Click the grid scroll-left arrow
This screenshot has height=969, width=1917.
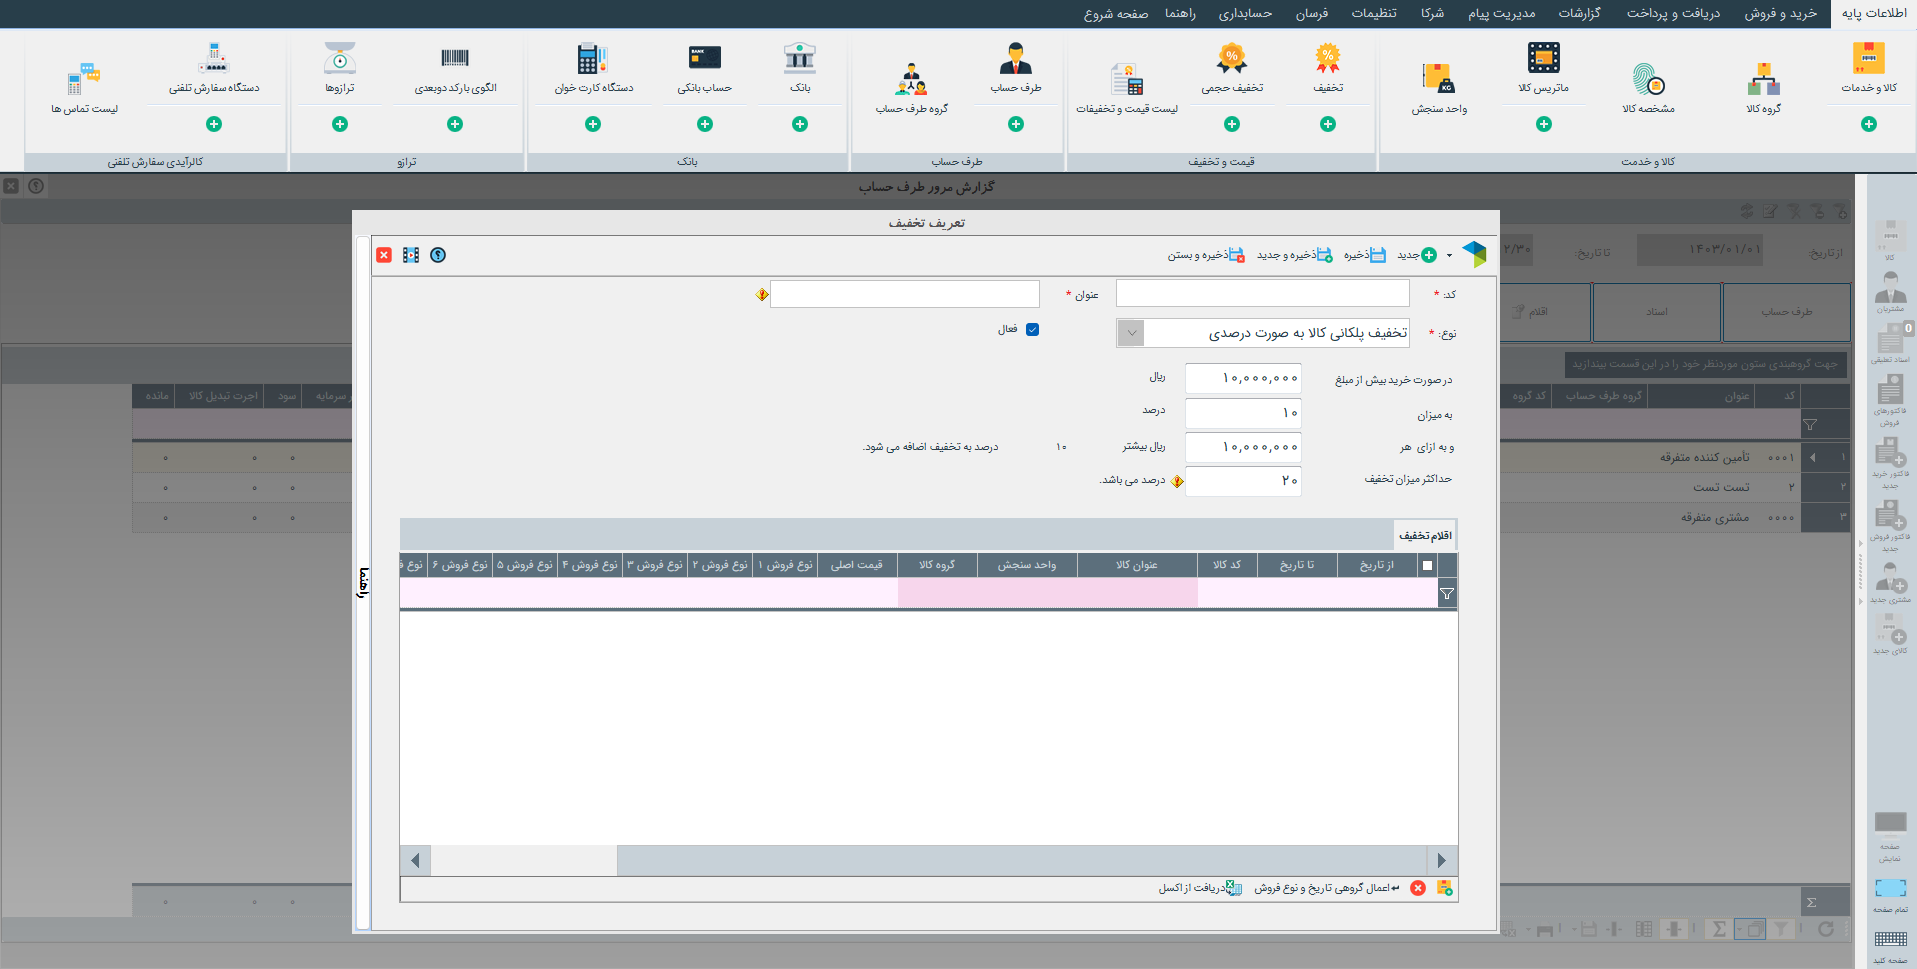(415, 860)
